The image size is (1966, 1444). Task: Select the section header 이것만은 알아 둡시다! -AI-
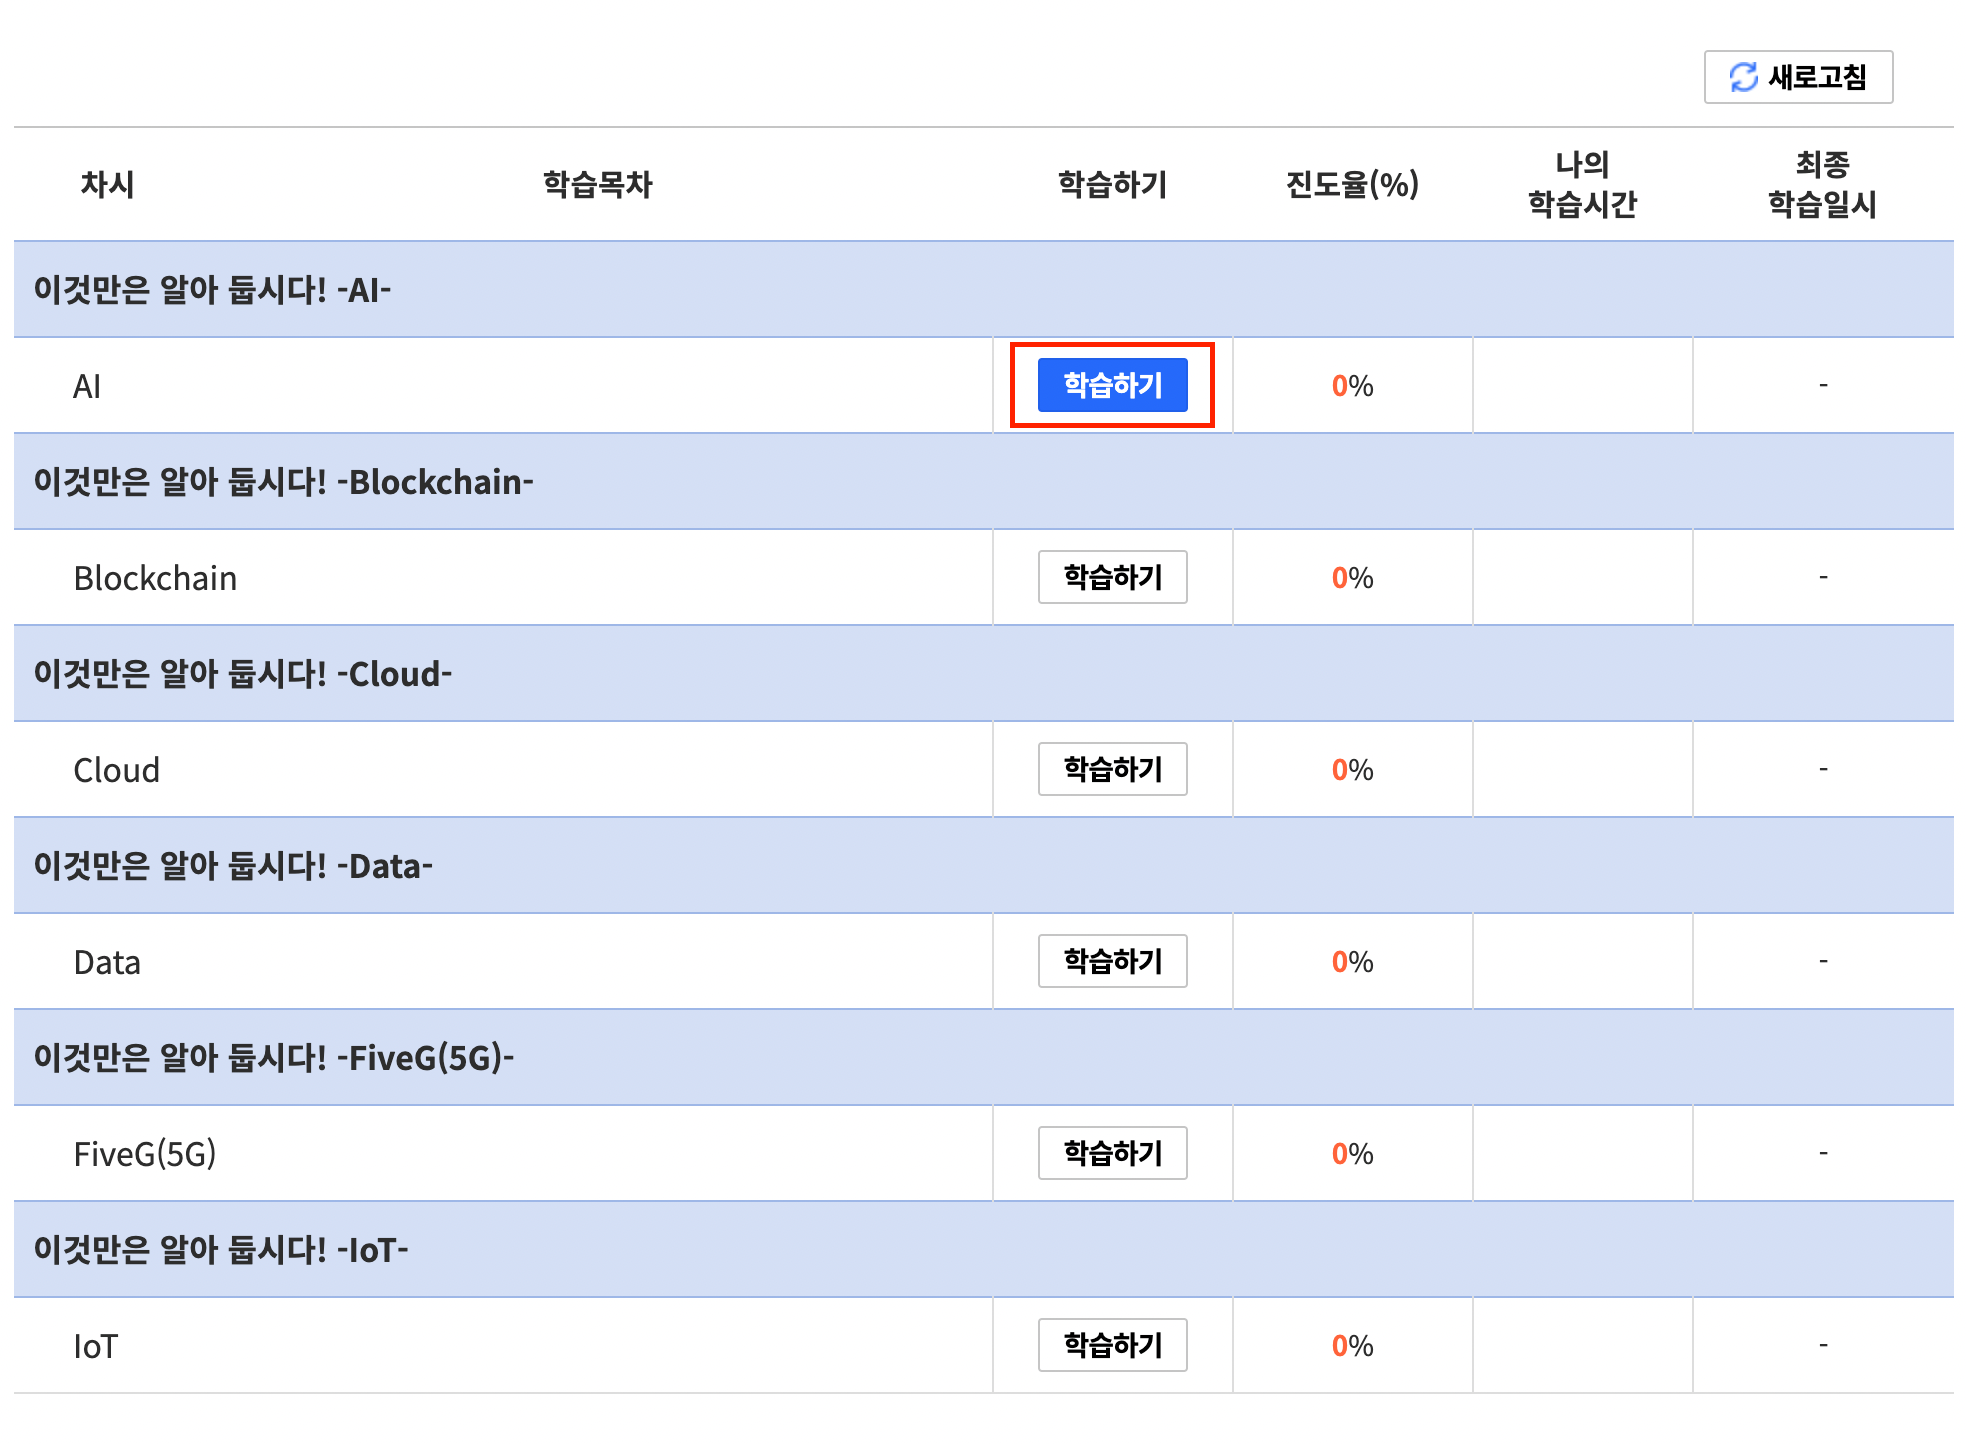pyautogui.click(x=212, y=290)
